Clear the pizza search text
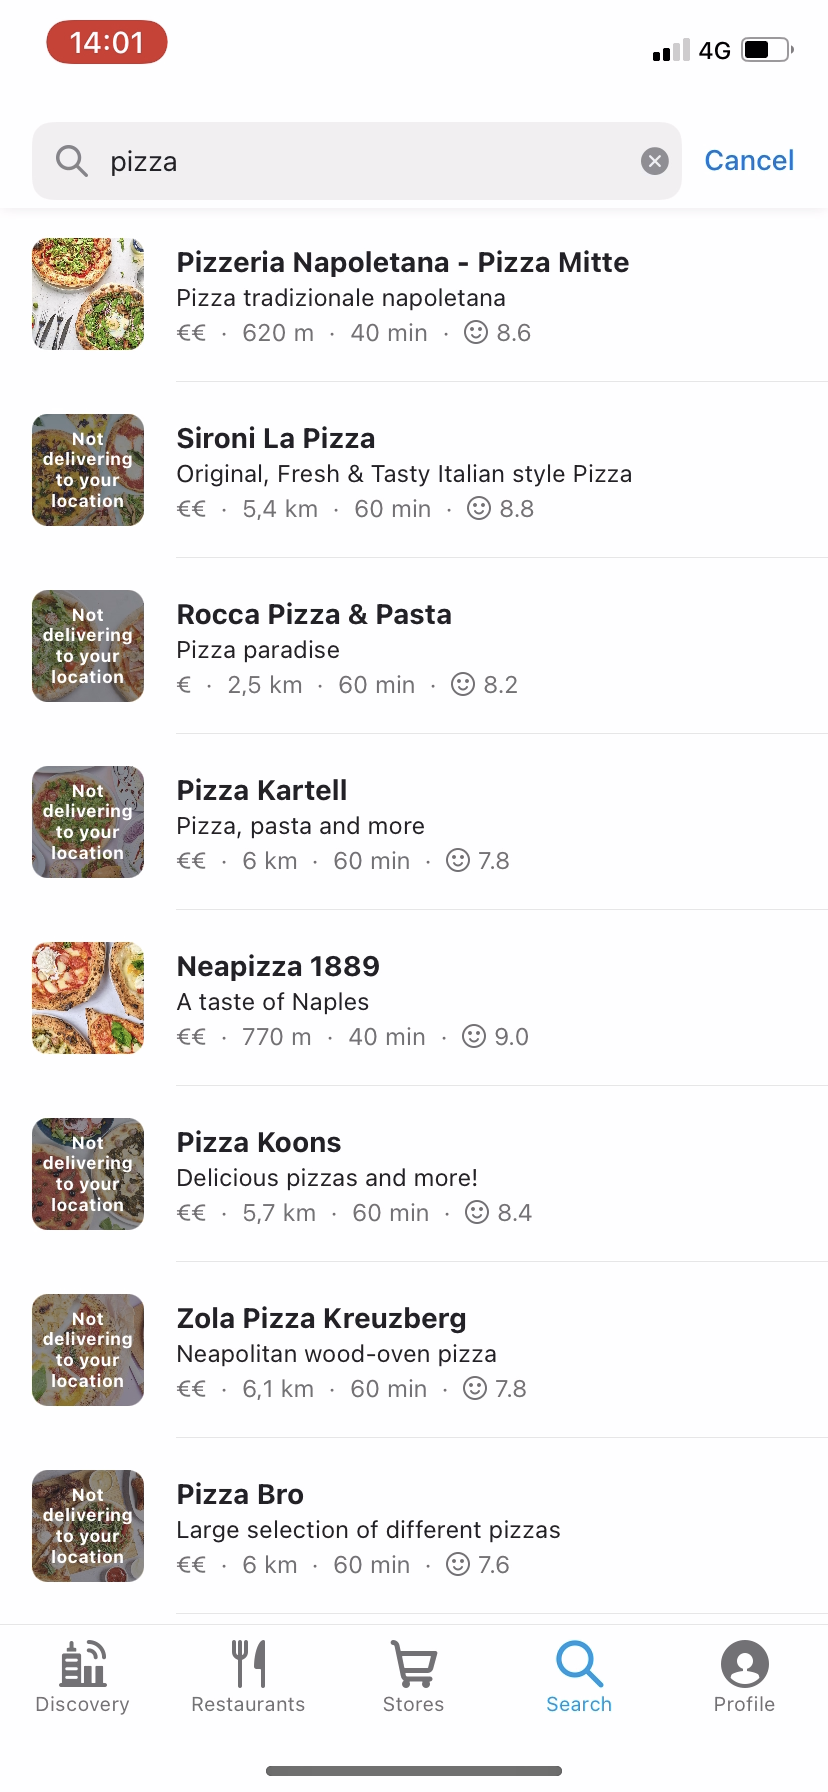 654,161
